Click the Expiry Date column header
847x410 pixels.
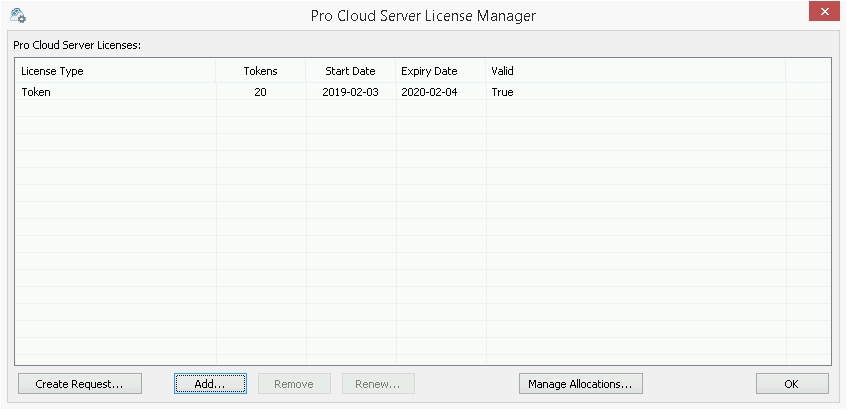(x=429, y=71)
